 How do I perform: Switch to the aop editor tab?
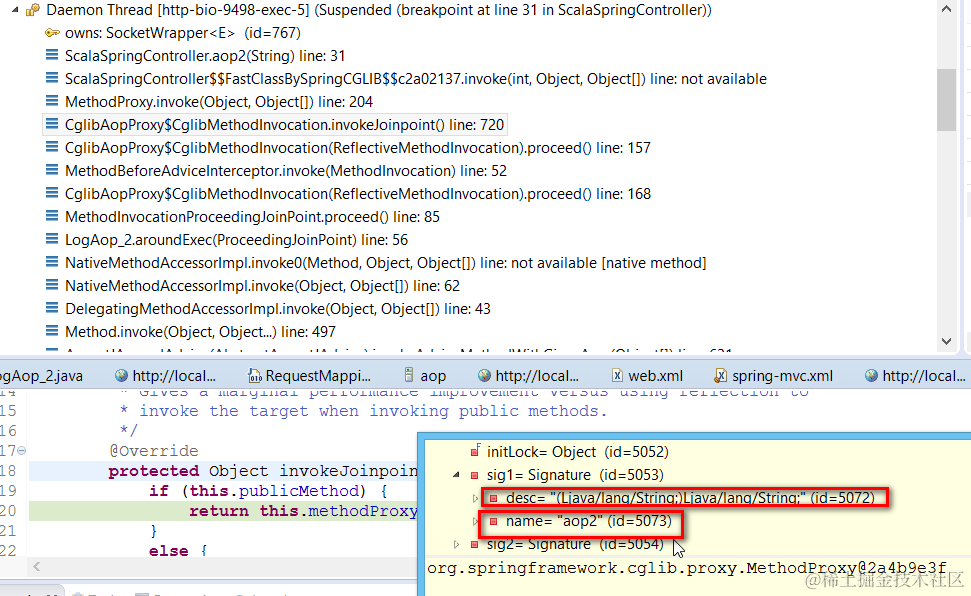point(425,375)
